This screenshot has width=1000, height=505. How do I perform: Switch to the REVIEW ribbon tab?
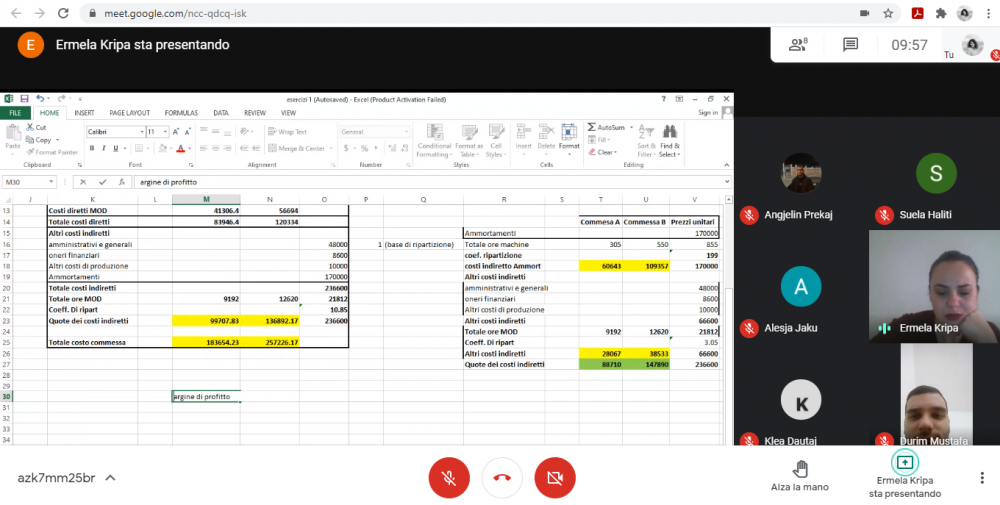click(254, 113)
